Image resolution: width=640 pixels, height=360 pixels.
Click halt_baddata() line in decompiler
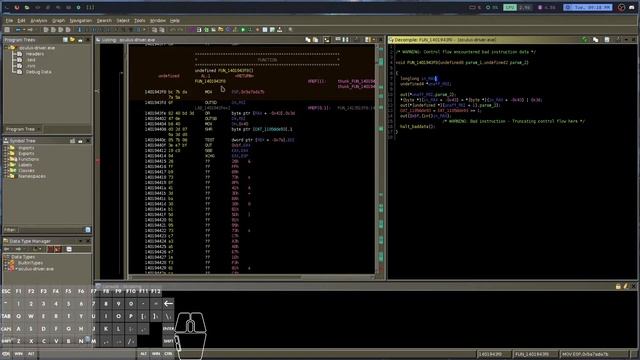coord(417,127)
